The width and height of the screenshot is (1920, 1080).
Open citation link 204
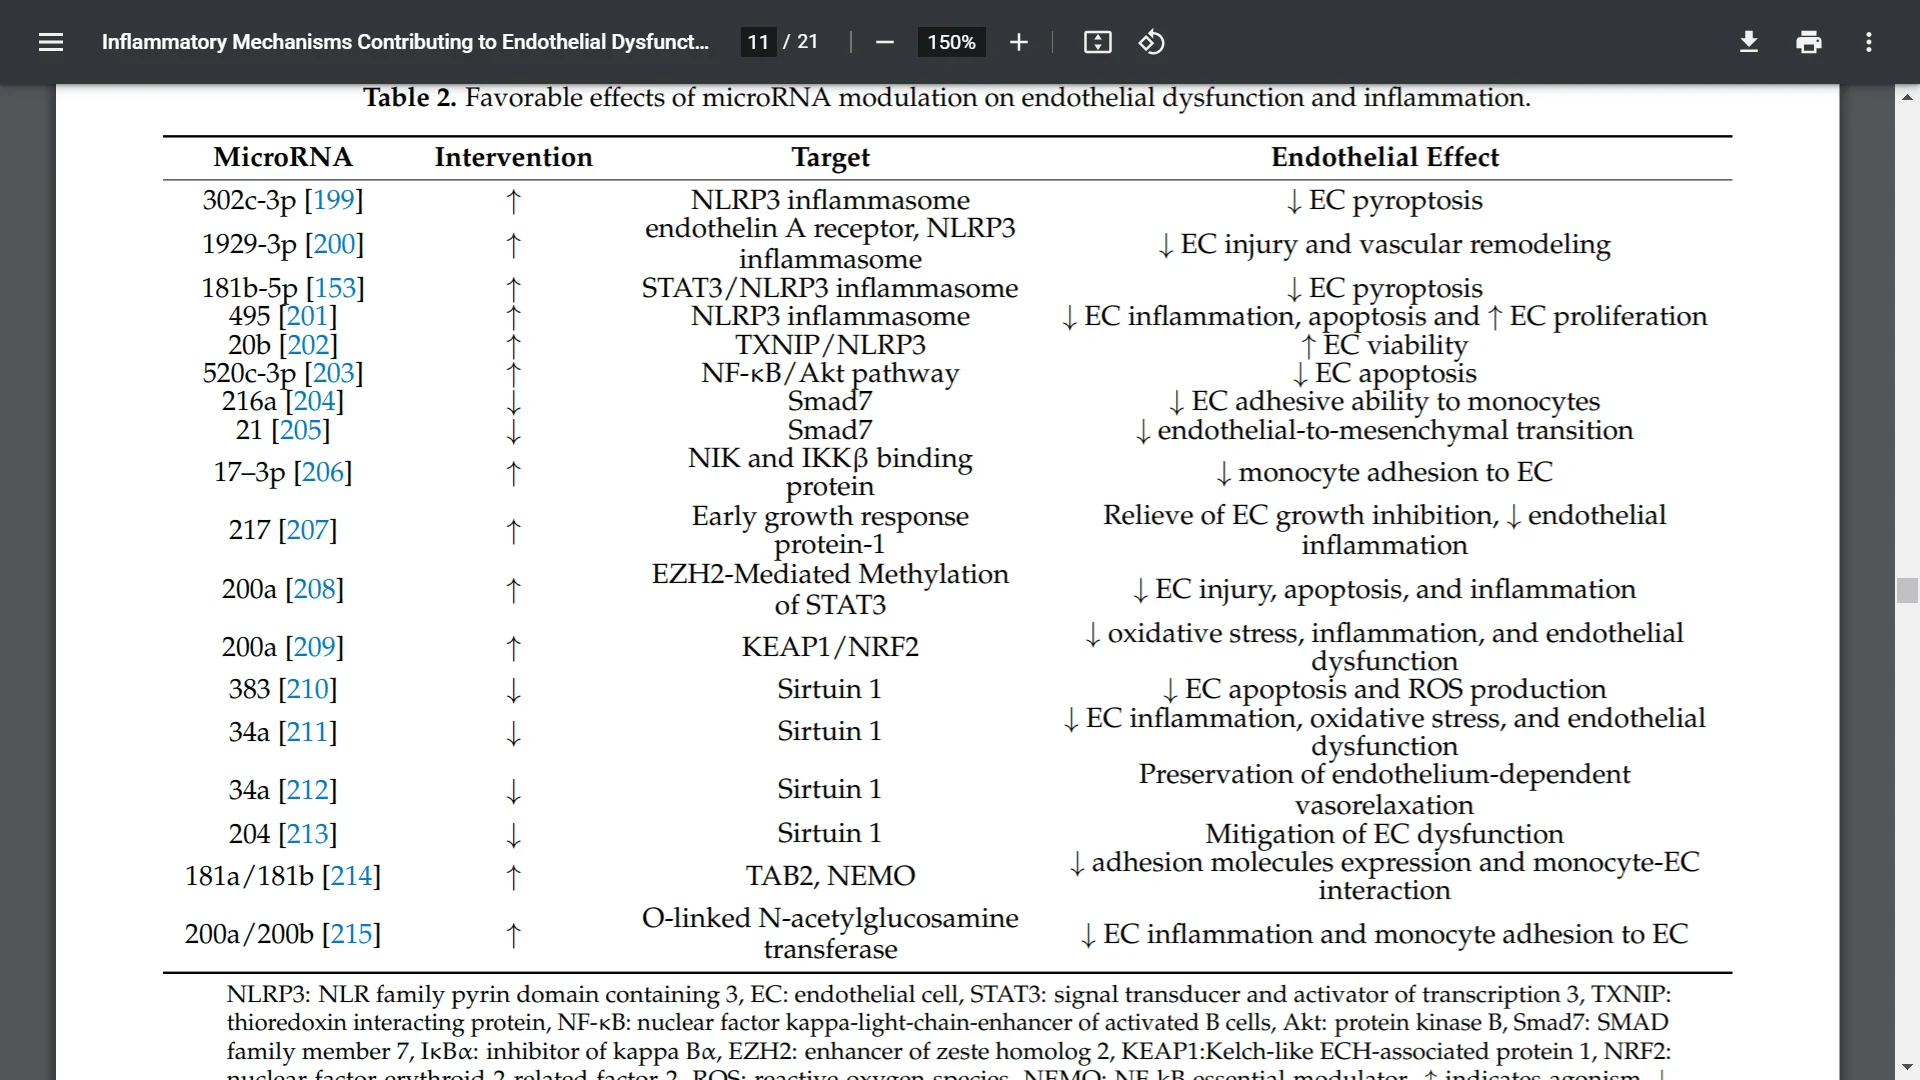314,401
